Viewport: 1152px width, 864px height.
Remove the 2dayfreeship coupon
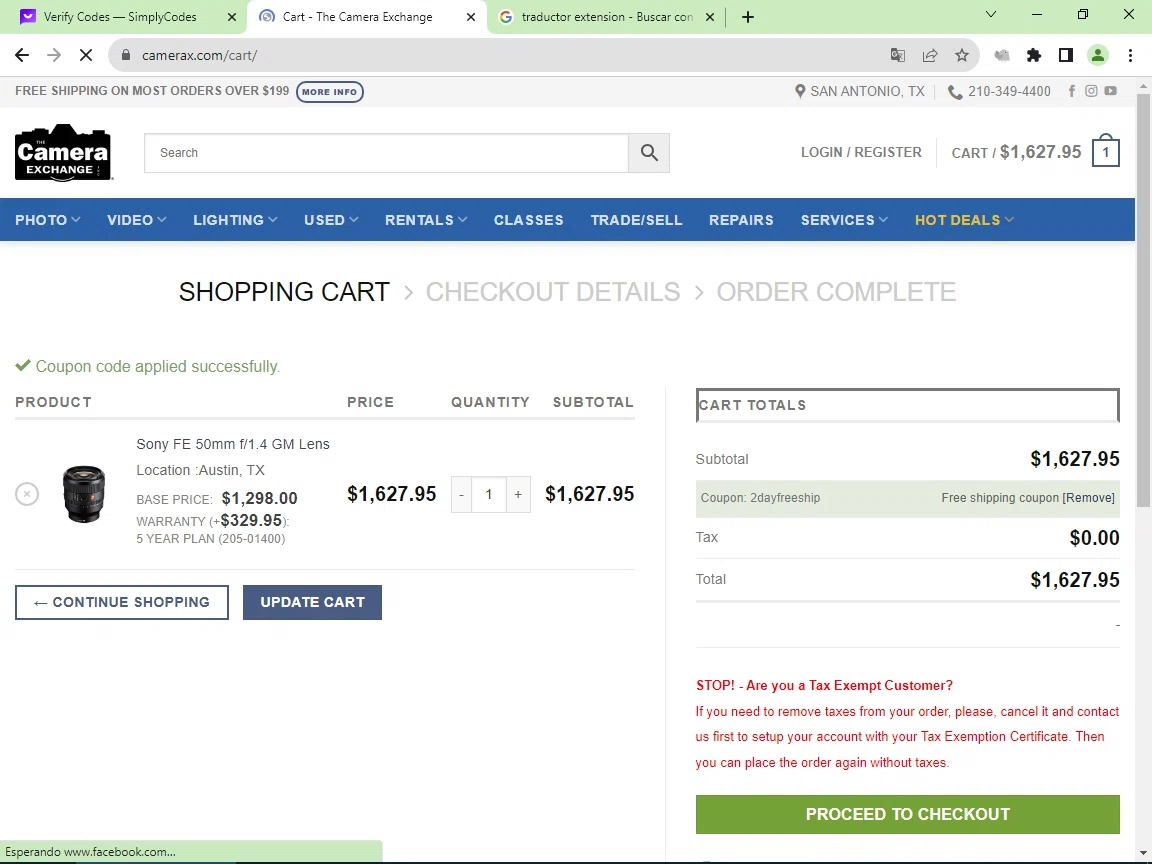1088,497
